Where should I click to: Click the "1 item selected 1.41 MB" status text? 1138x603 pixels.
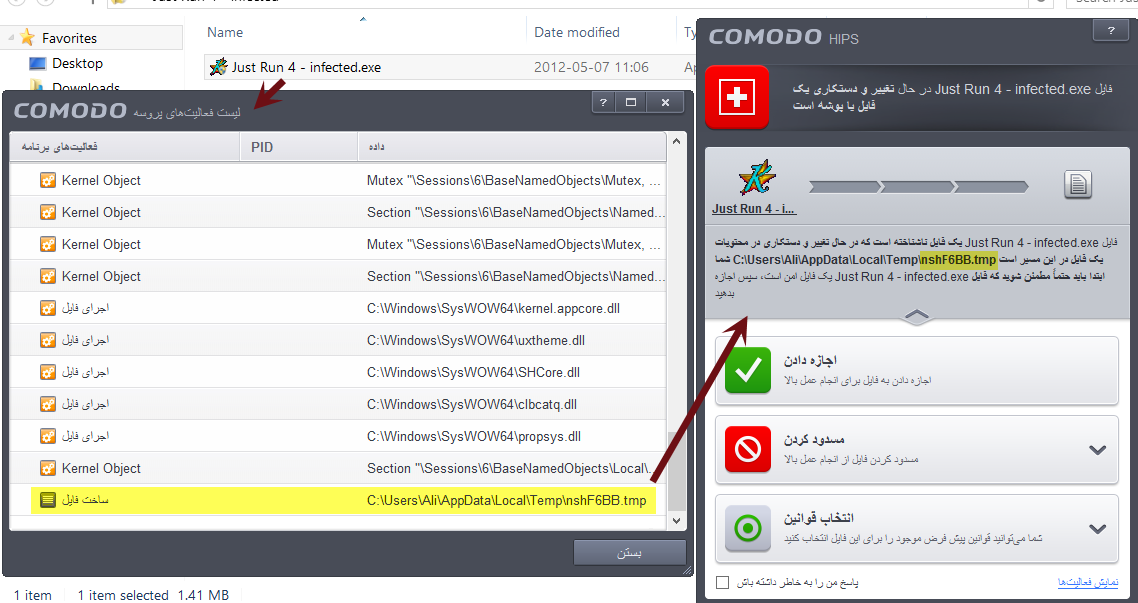coord(153,595)
